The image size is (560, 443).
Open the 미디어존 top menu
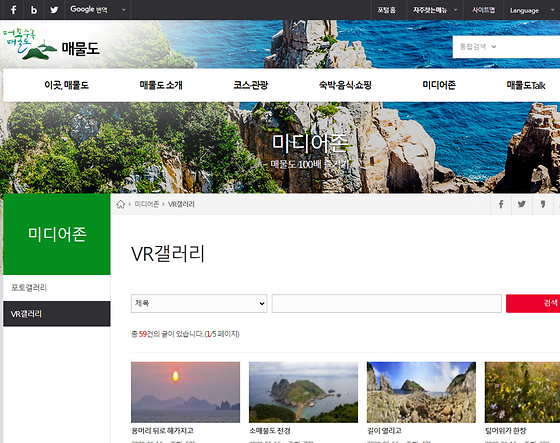coord(439,85)
